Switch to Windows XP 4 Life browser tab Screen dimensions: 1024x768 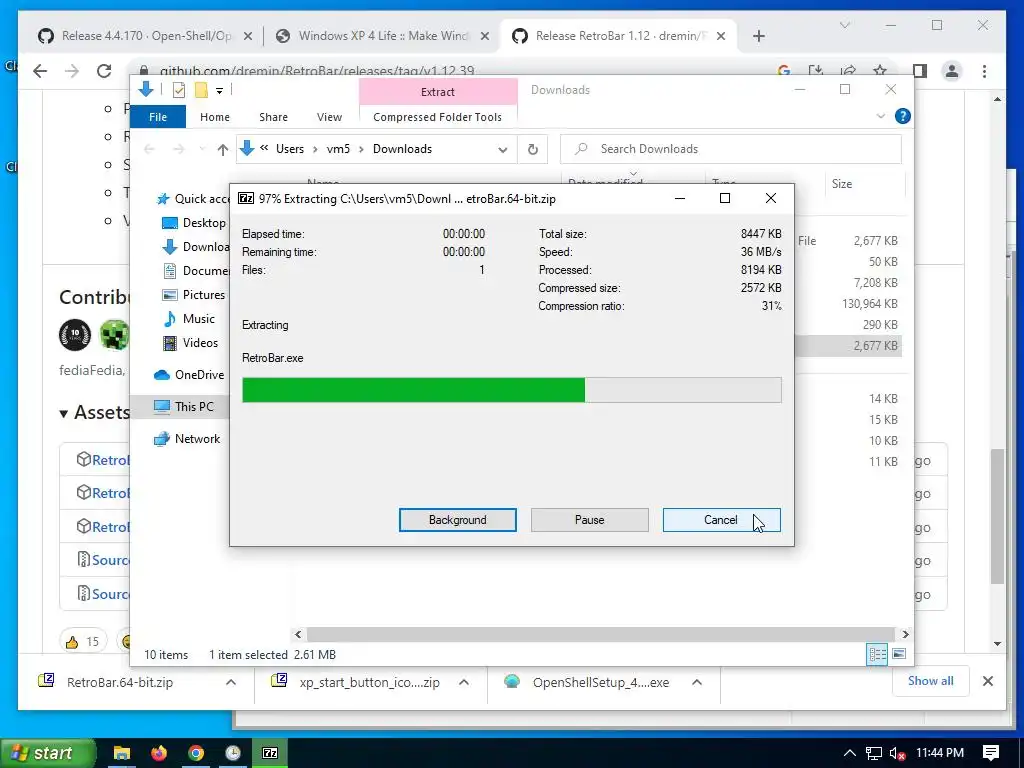[x=383, y=36]
